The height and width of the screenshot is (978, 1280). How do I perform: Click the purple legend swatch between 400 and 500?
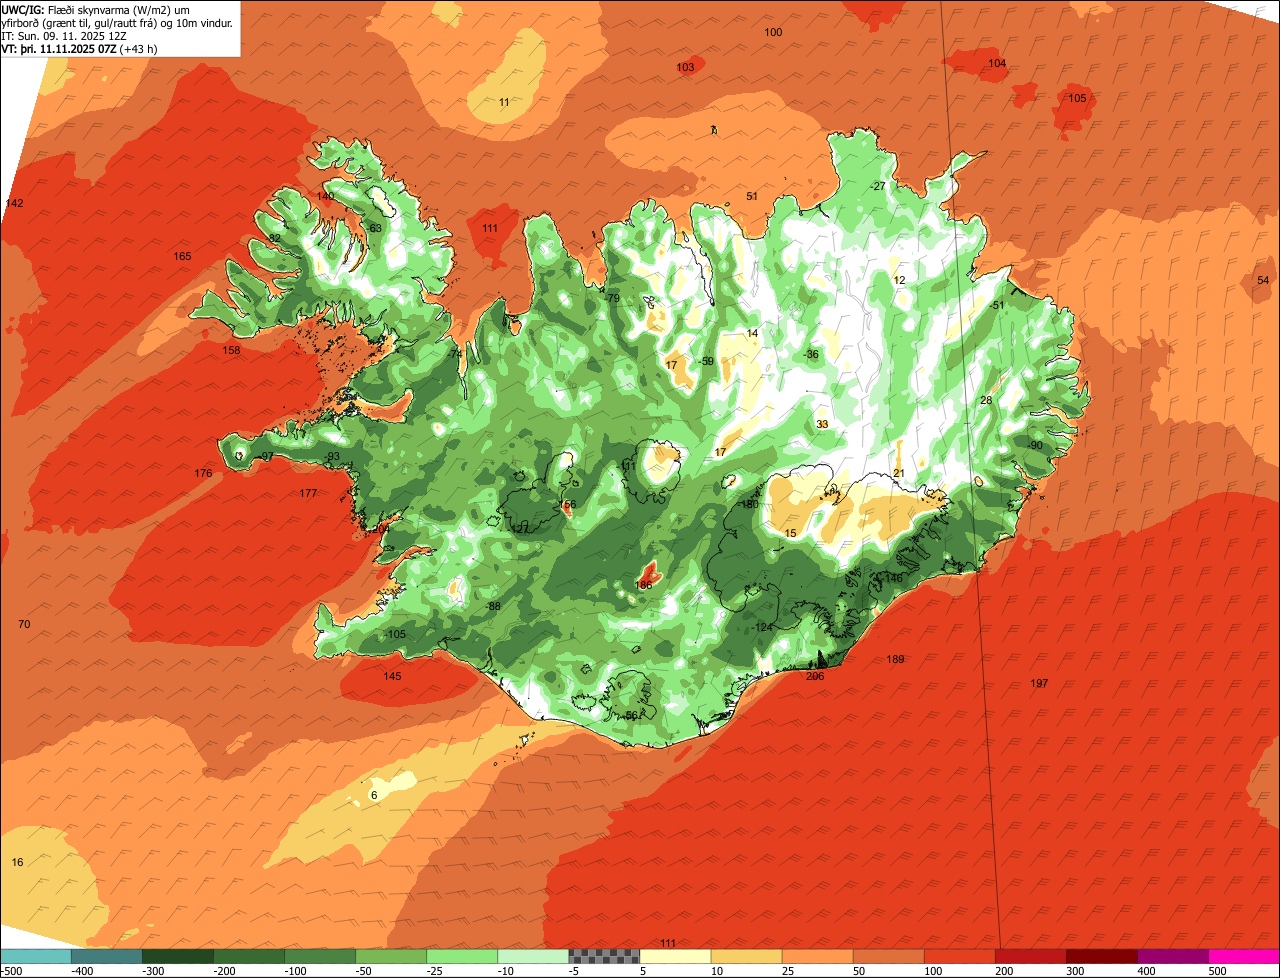pos(1173,956)
